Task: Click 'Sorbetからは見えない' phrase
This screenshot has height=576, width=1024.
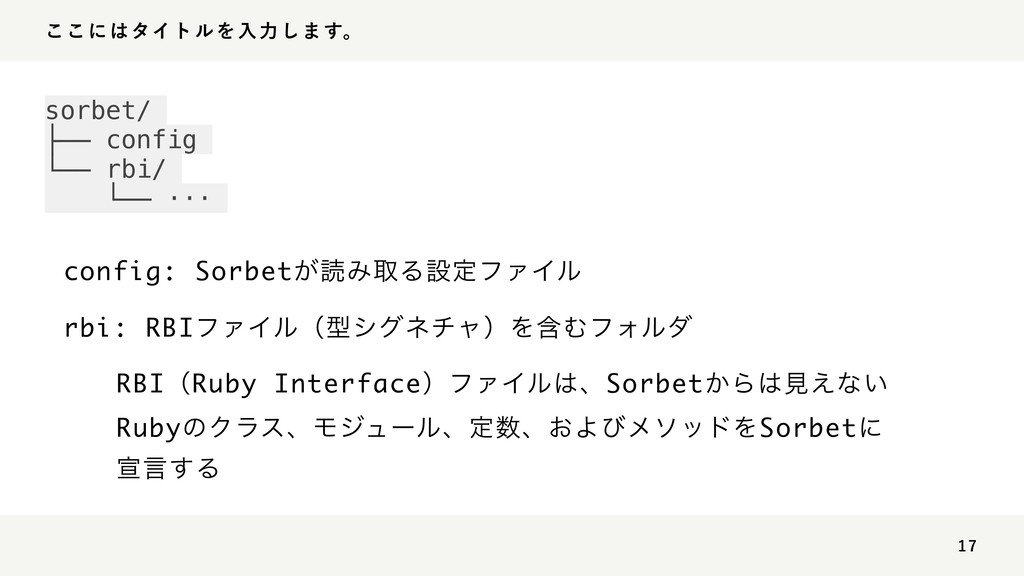Action: 747,383
